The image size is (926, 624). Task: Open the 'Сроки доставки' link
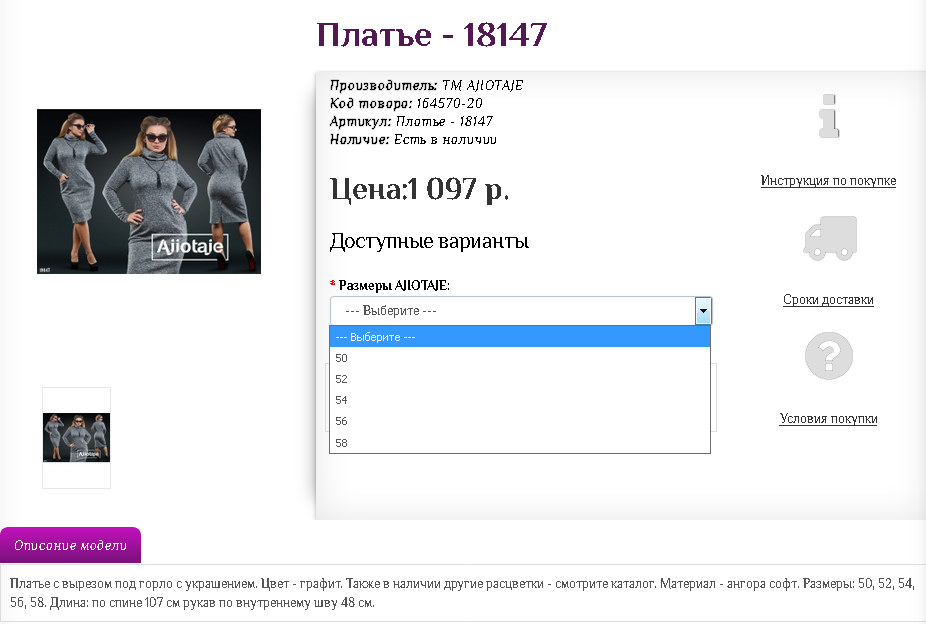coord(828,300)
